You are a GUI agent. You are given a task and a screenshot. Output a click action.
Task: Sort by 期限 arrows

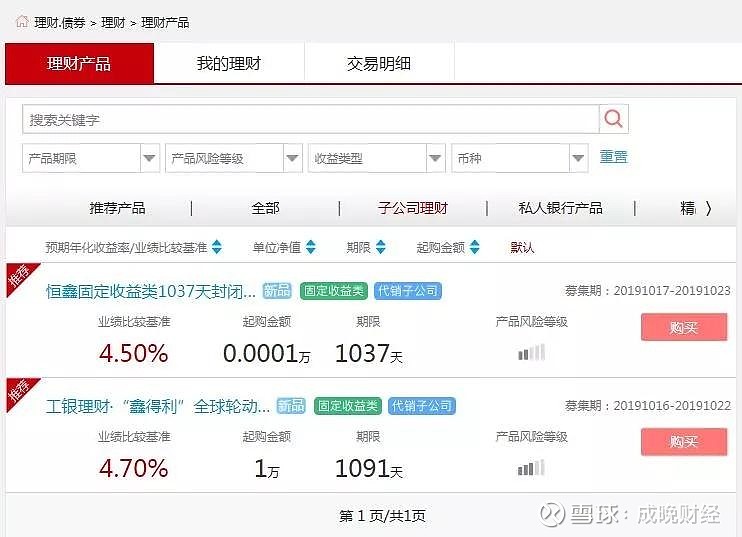pyautogui.click(x=380, y=247)
